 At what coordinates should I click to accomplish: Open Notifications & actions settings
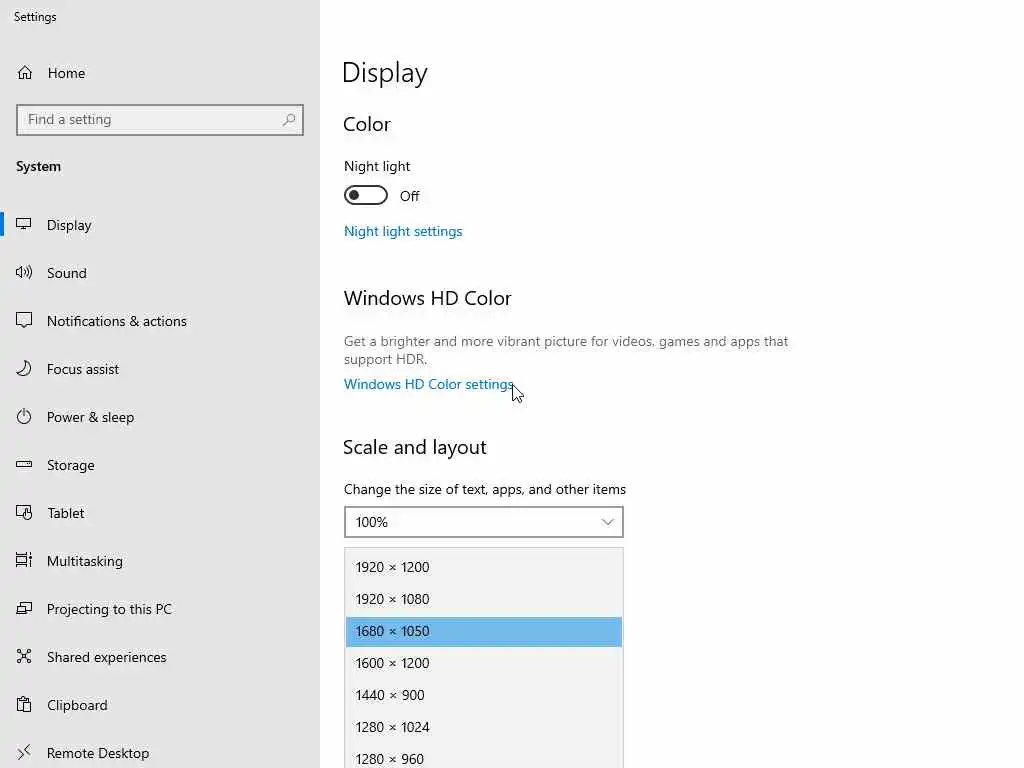[x=117, y=321]
